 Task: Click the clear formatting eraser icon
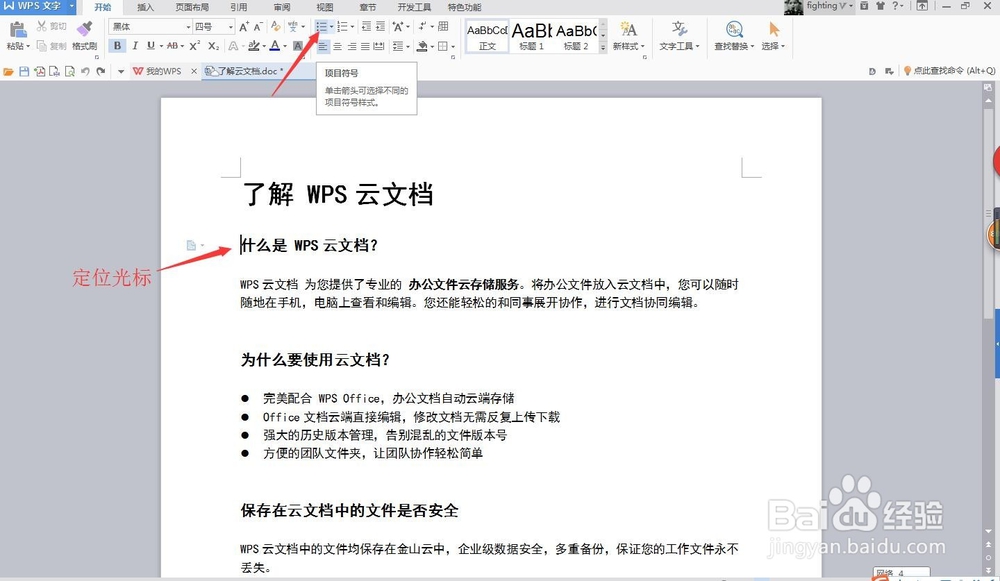coord(276,26)
